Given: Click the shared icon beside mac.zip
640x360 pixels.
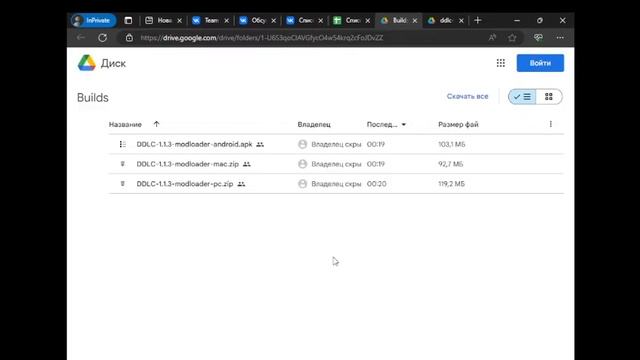Looking at the screenshot, I should pos(247,164).
